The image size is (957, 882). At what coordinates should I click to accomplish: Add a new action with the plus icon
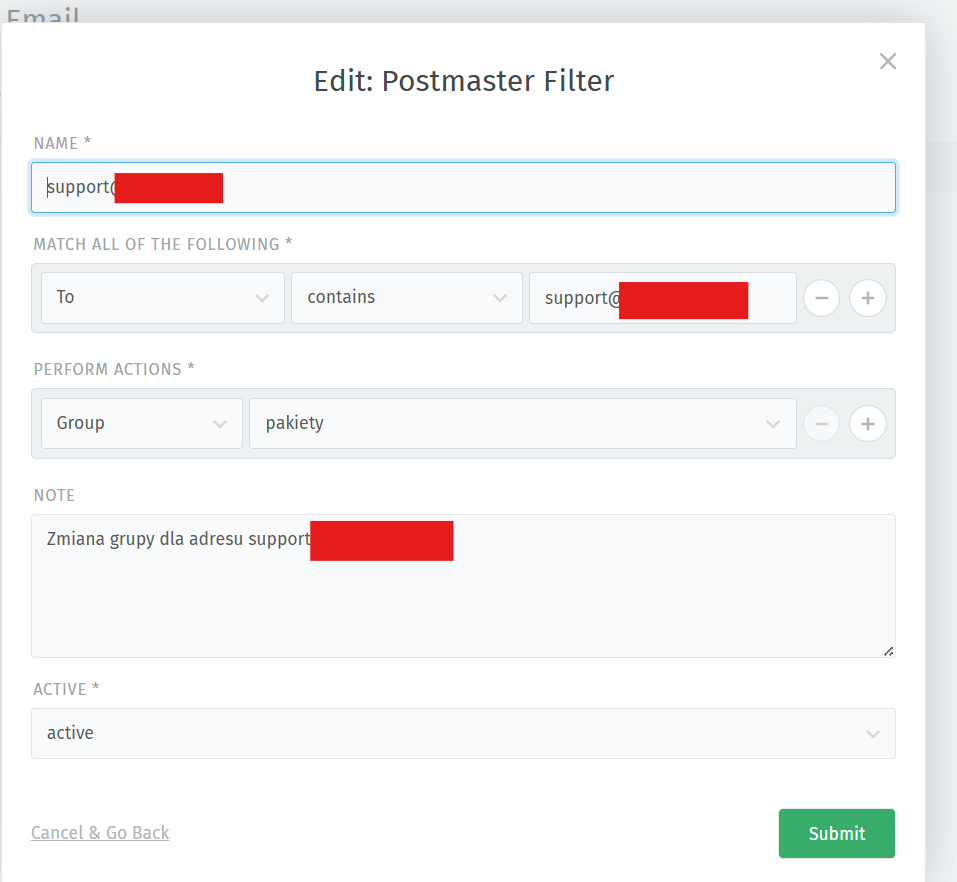click(x=868, y=424)
